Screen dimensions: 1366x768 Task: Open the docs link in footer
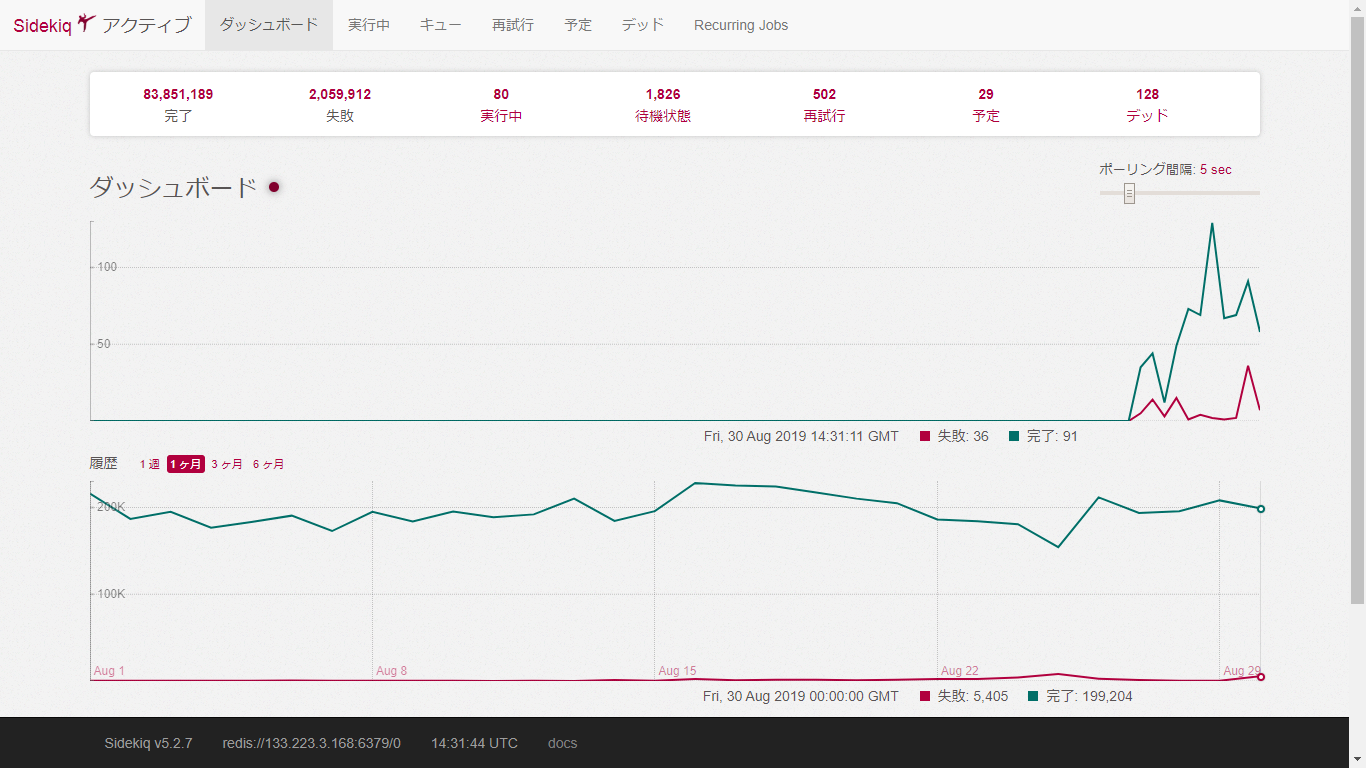click(562, 743)
